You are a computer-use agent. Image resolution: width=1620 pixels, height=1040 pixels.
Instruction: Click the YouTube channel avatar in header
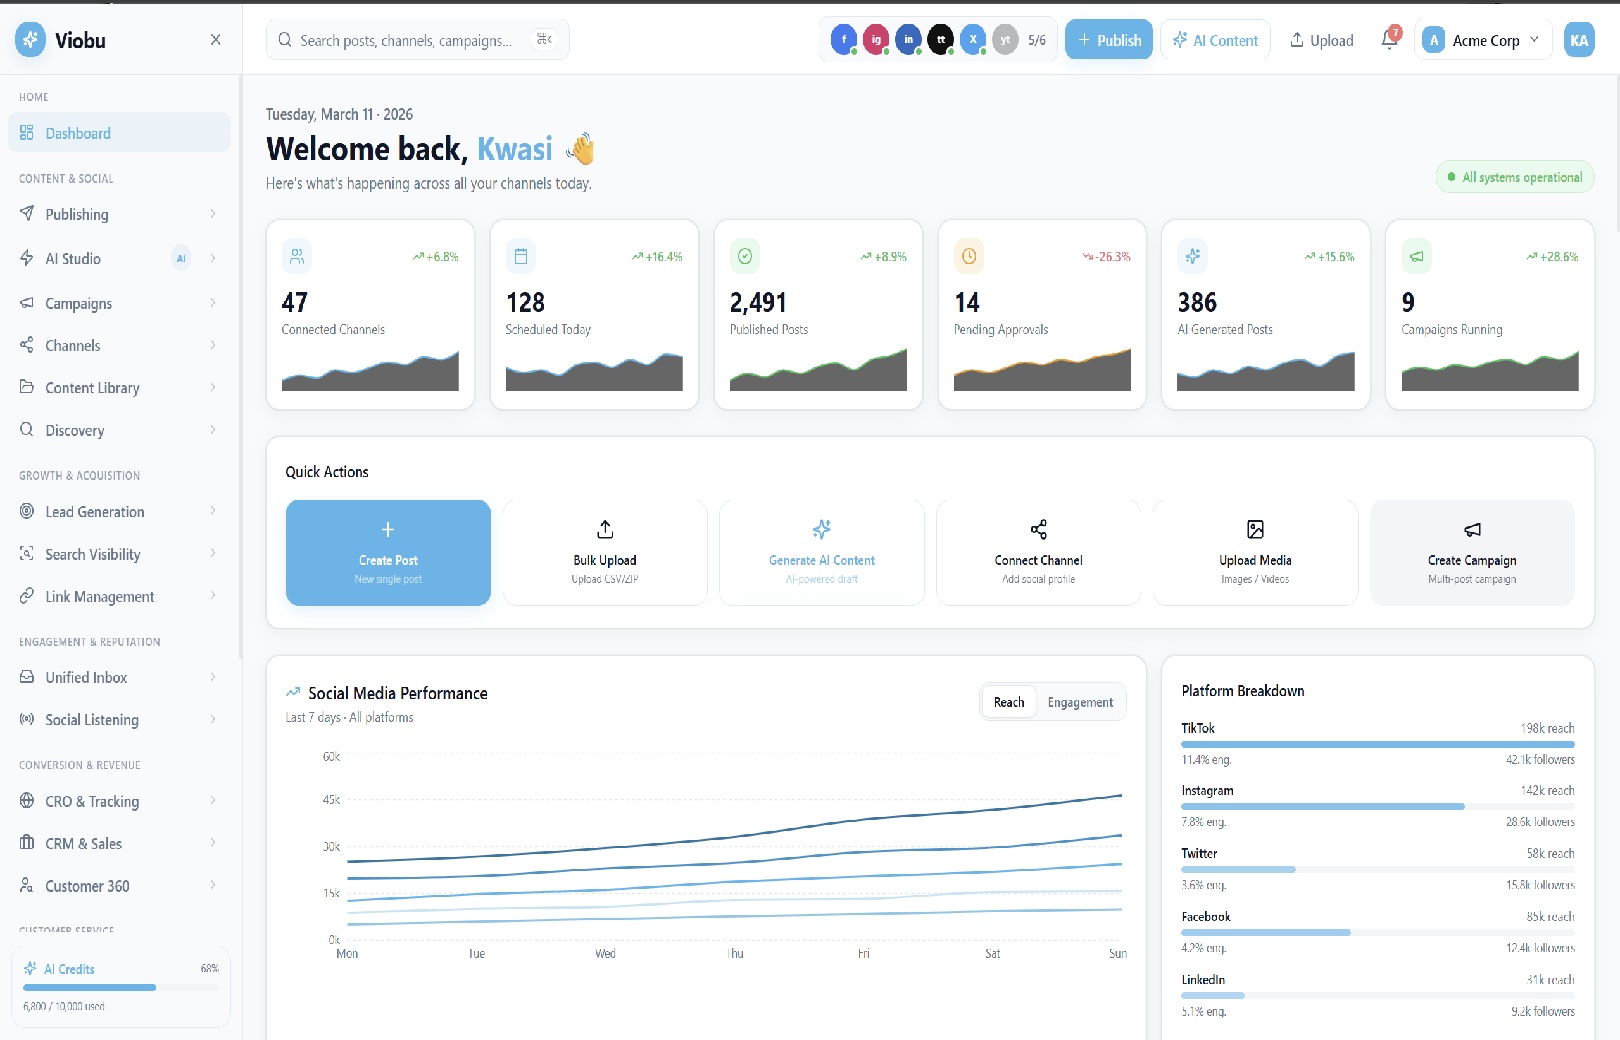(1005, 40)
